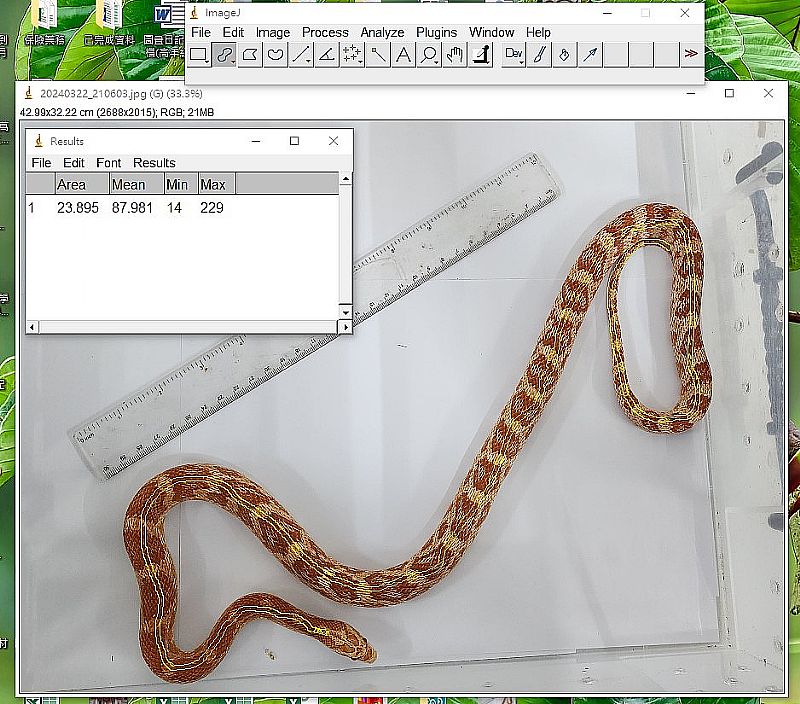
Task: Expand the More Tools double-arrow menu
Action: 690,55
